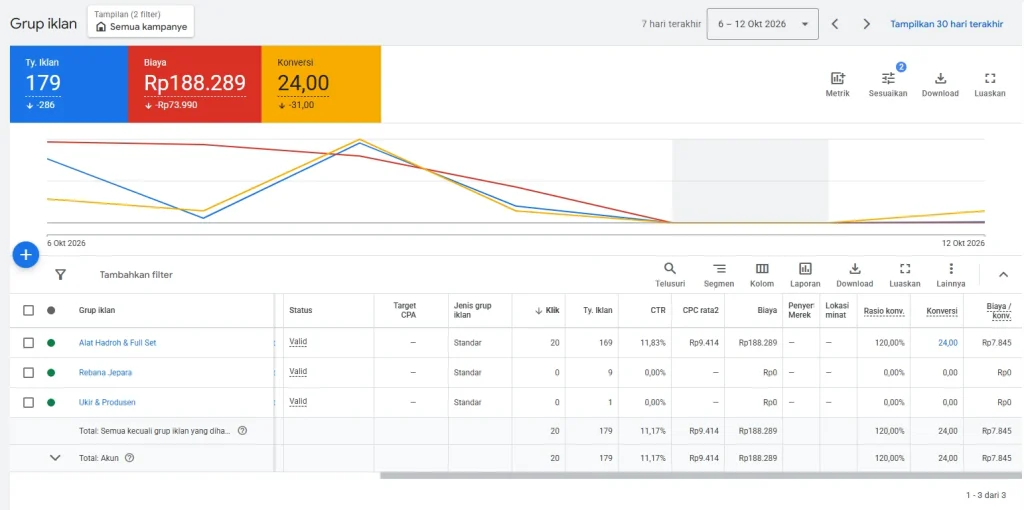Sort by CPC rata2 column header
1024x510 pixels.
[700, 310]
